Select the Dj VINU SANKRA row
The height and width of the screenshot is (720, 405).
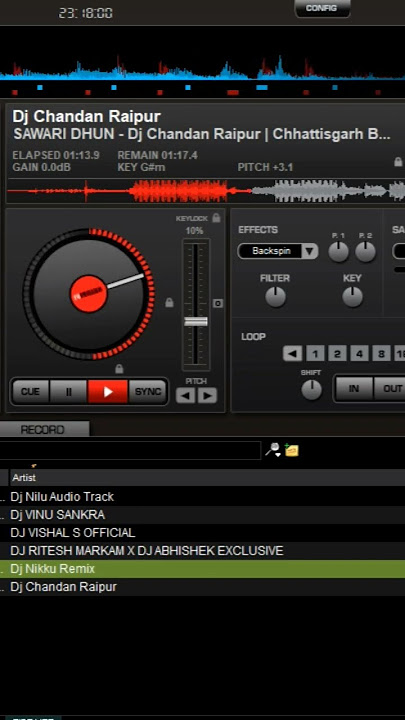coord(202,515)
